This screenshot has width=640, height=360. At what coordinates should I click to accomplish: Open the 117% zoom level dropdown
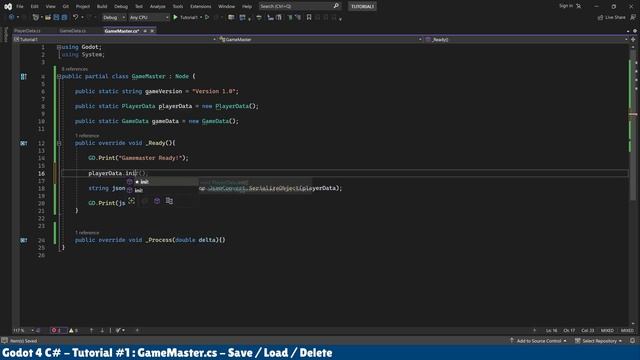(x=24, y=331)
